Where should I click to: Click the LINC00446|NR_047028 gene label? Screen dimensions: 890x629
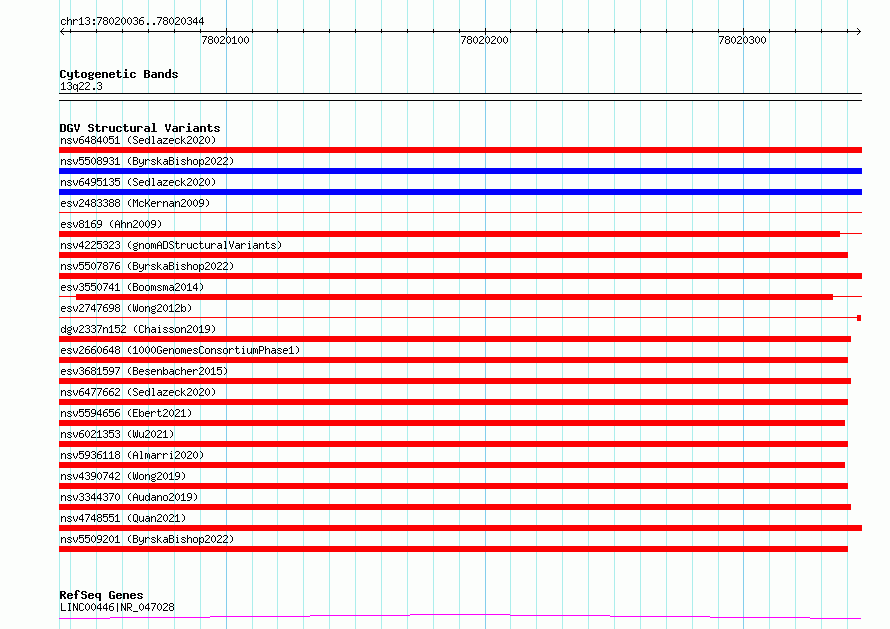pos(117,607)
